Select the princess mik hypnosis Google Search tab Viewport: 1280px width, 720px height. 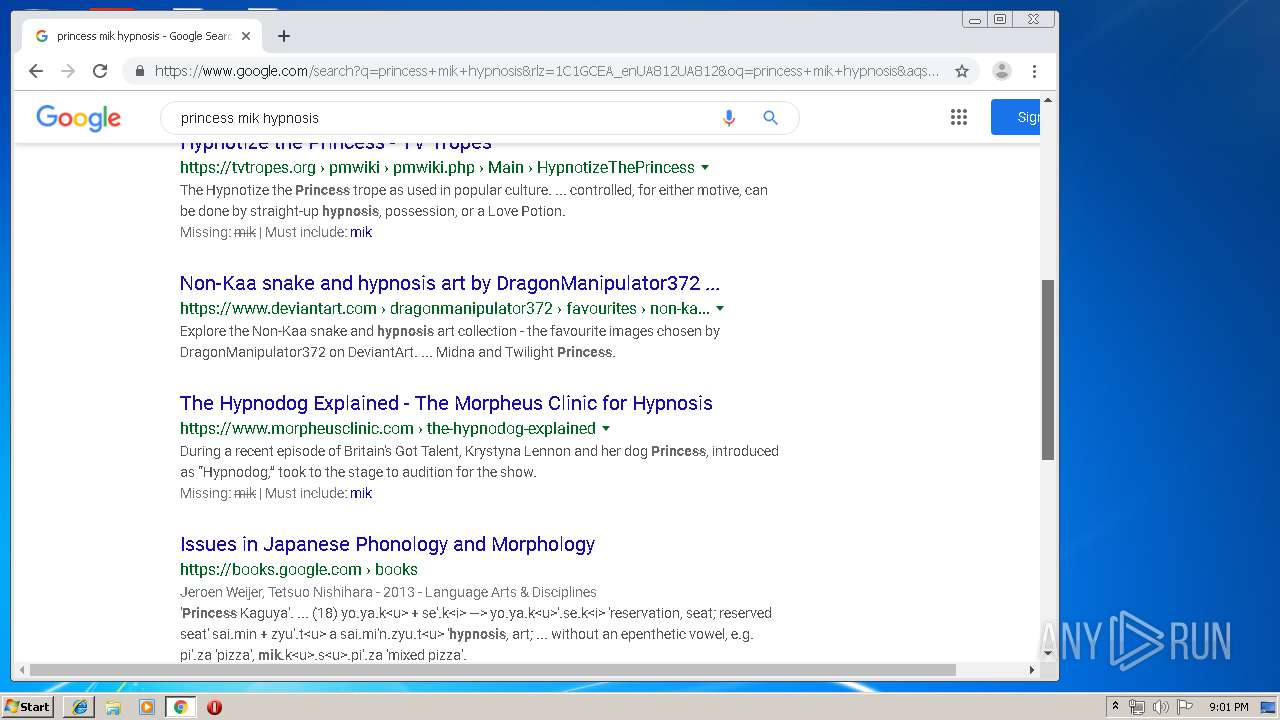tap(140, 36)
